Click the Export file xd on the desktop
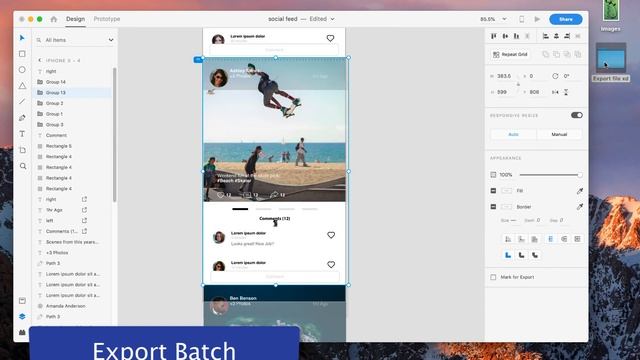 point(611,62)
